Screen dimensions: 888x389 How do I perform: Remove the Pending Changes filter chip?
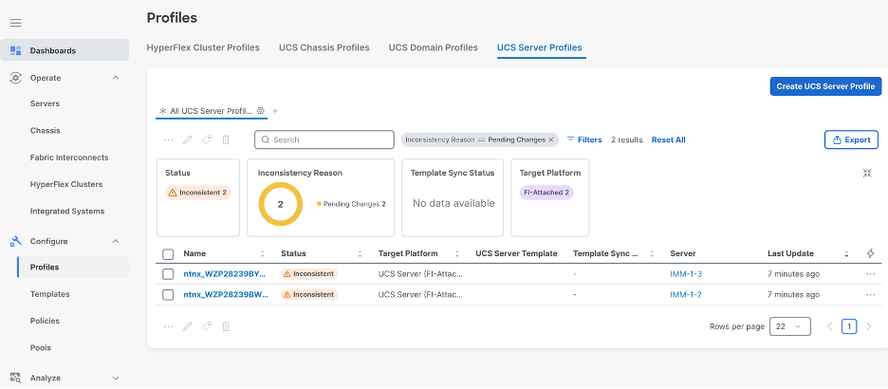551,139
